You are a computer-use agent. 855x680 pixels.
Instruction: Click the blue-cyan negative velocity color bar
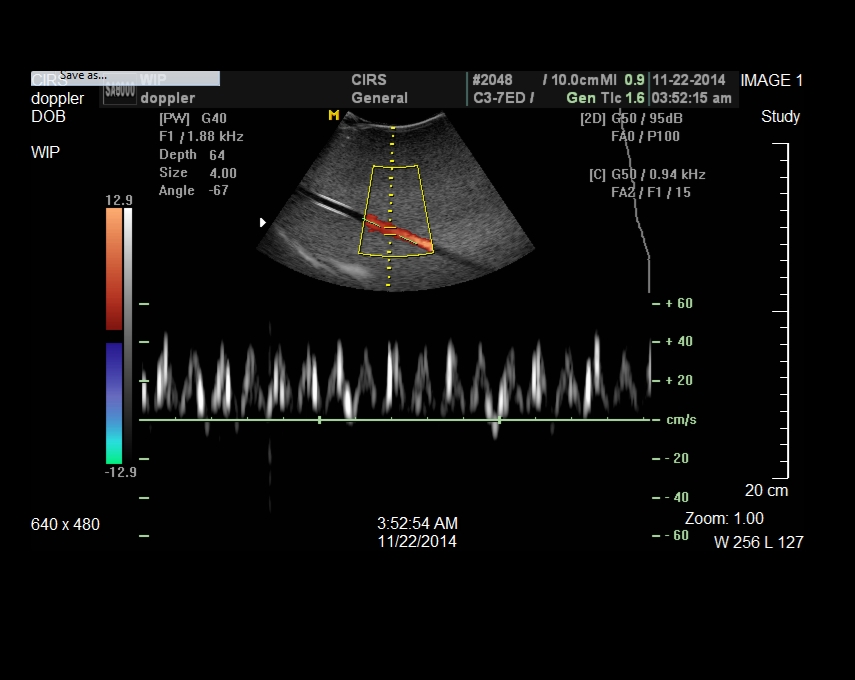(114, 402)
